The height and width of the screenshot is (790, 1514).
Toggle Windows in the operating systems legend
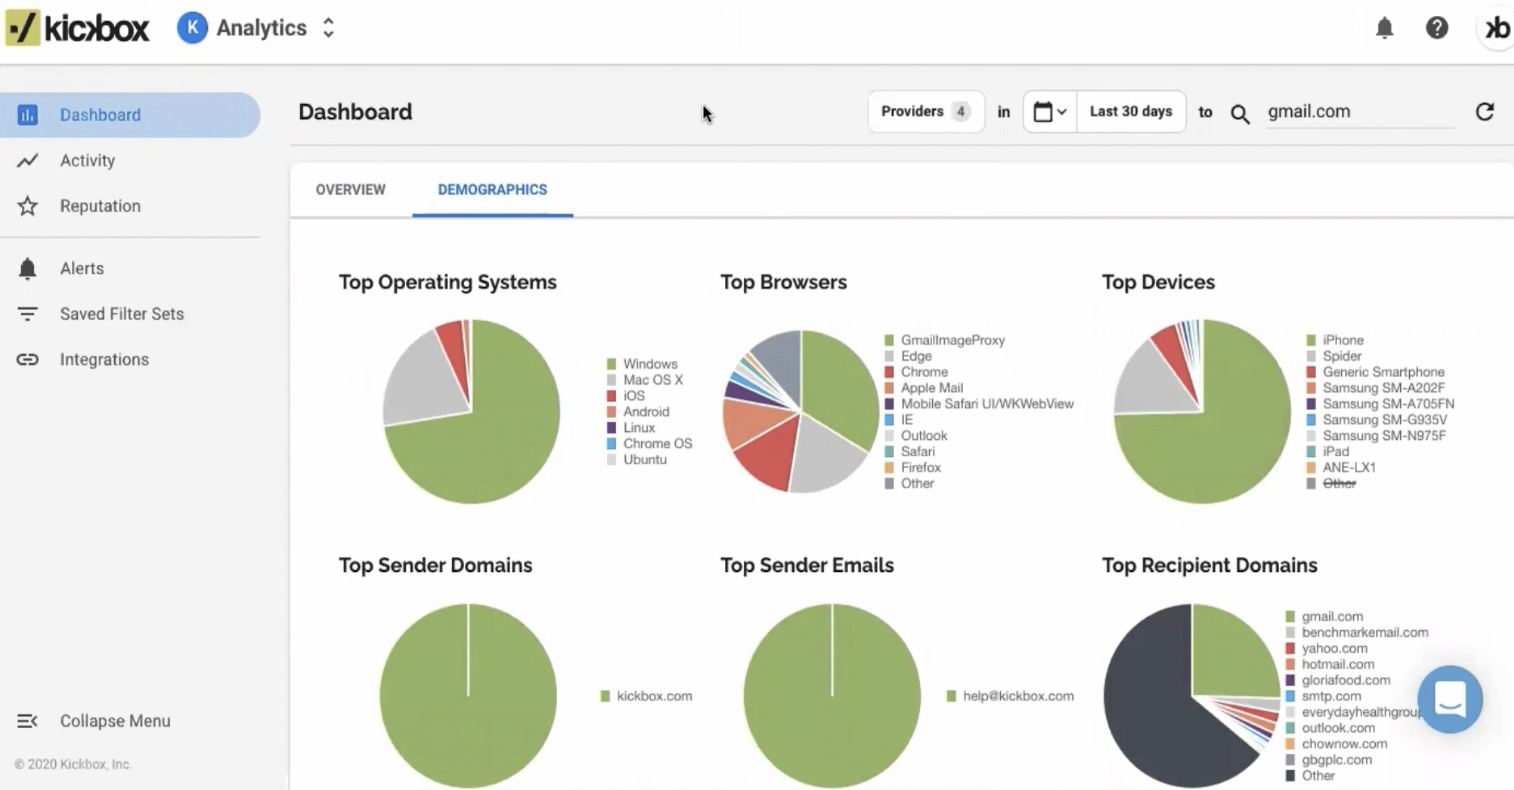[x=642, y=364]
